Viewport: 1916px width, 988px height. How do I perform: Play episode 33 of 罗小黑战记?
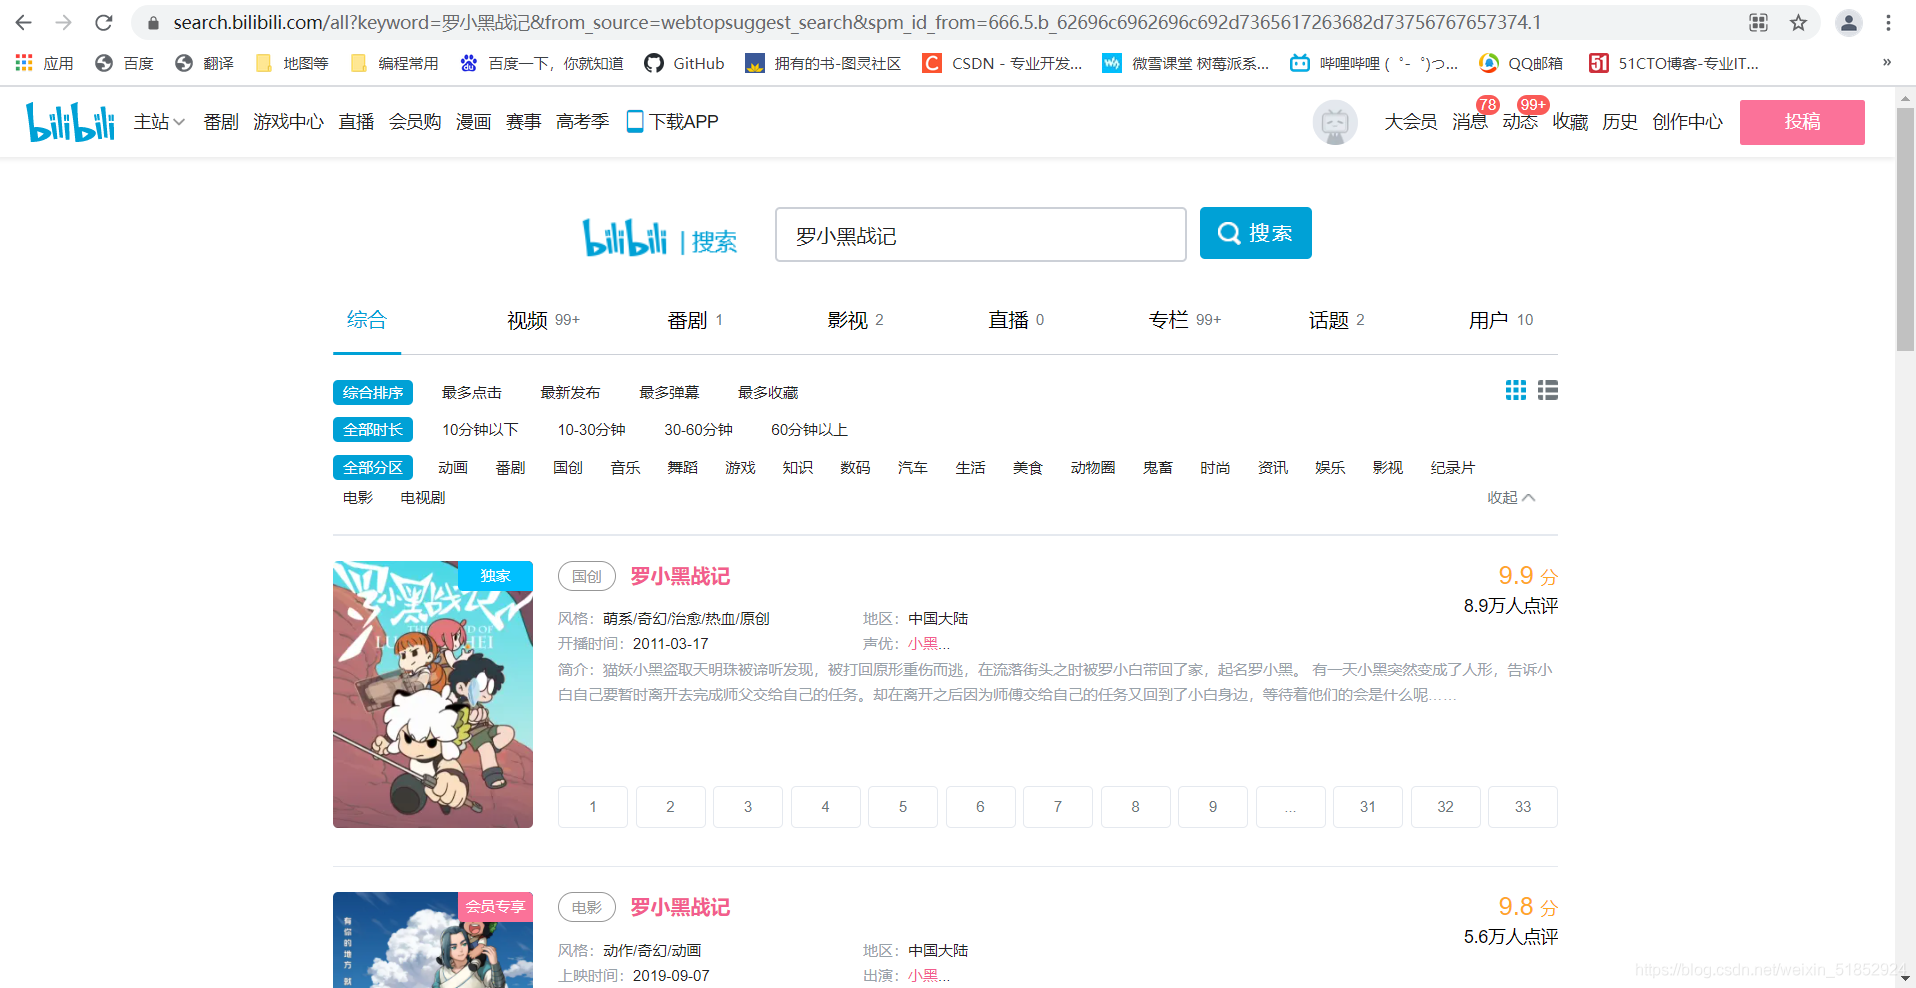coord(1523,807)
